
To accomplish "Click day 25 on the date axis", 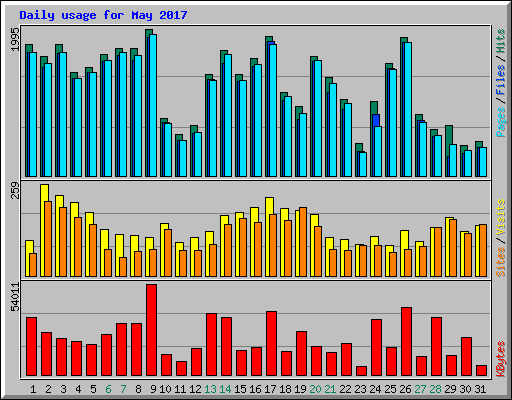I will pyautogui.click(x=390, y=389).
